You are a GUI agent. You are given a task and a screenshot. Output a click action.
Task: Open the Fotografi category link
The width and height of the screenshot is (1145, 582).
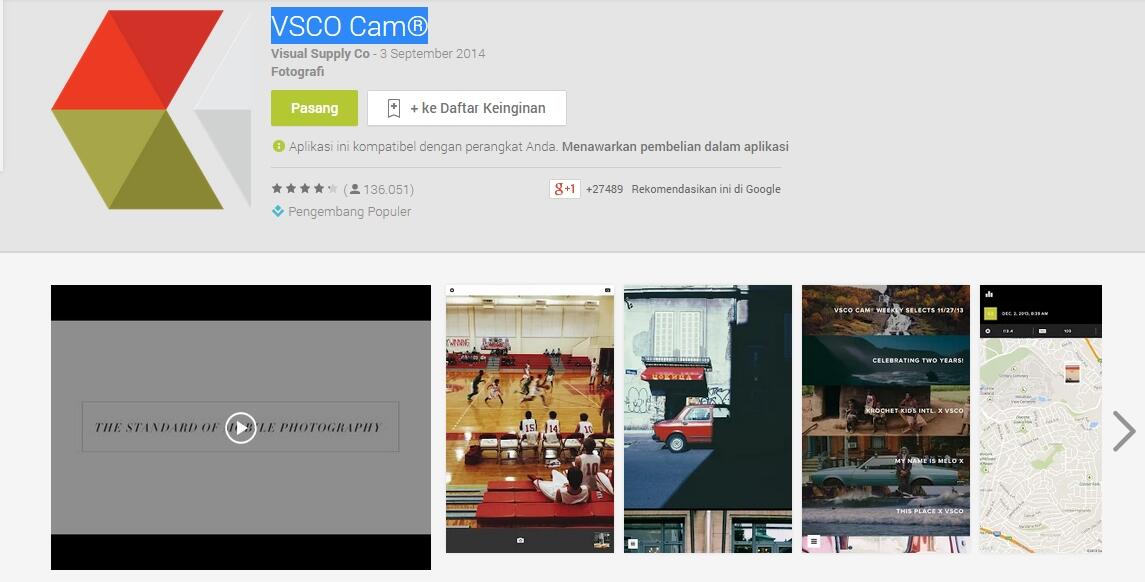pyautogui.click(x=297, y=72)
